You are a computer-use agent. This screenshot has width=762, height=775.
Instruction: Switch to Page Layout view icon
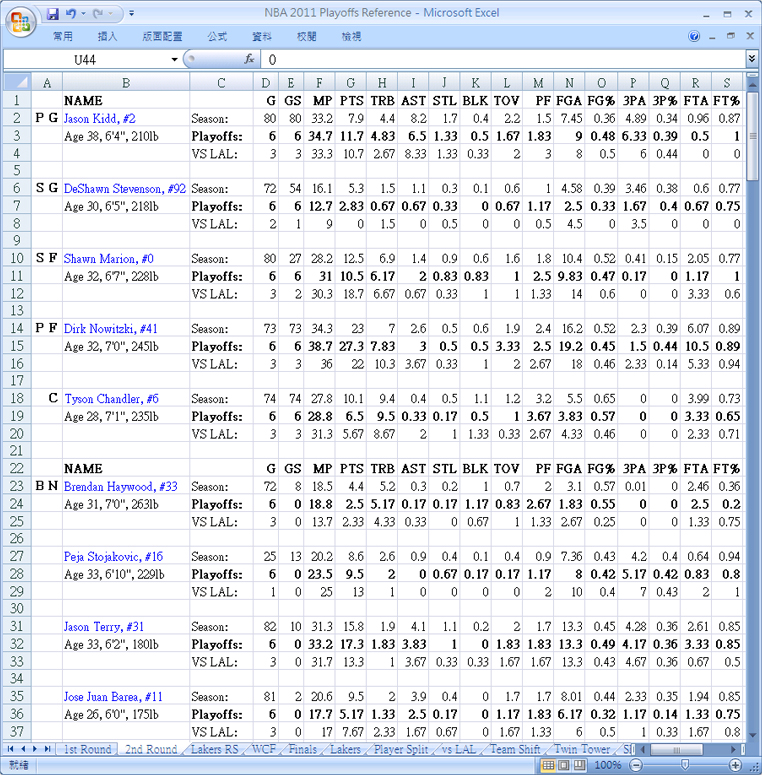click(564, 765)
